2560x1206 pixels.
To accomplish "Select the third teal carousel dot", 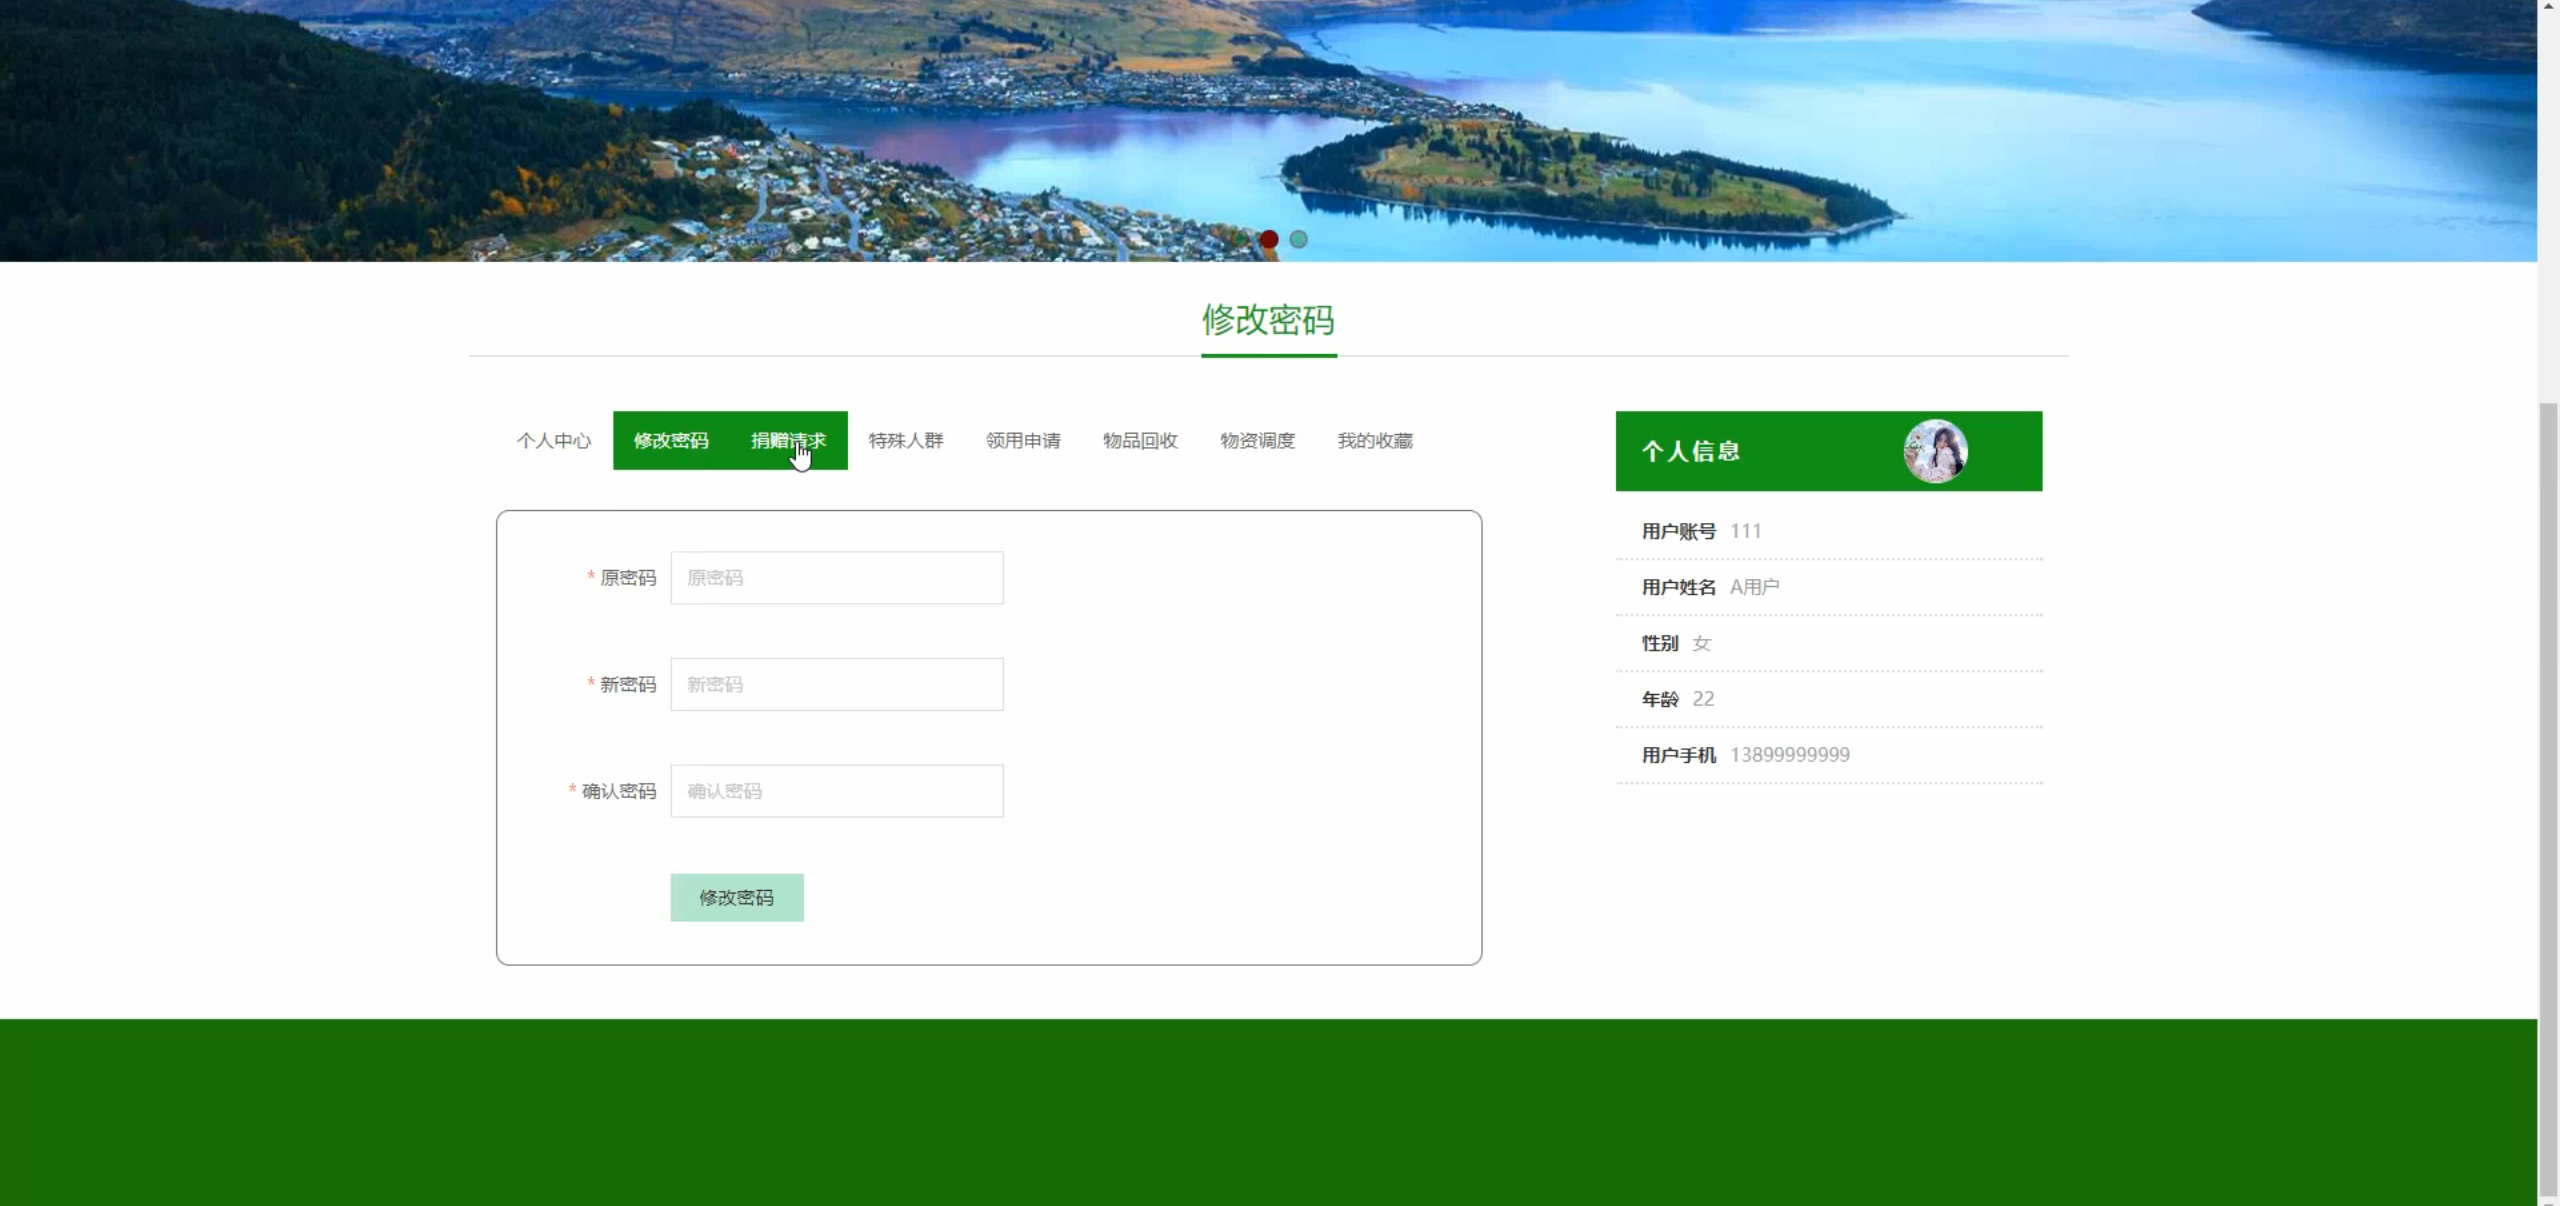I will [x=1298, y=239].
